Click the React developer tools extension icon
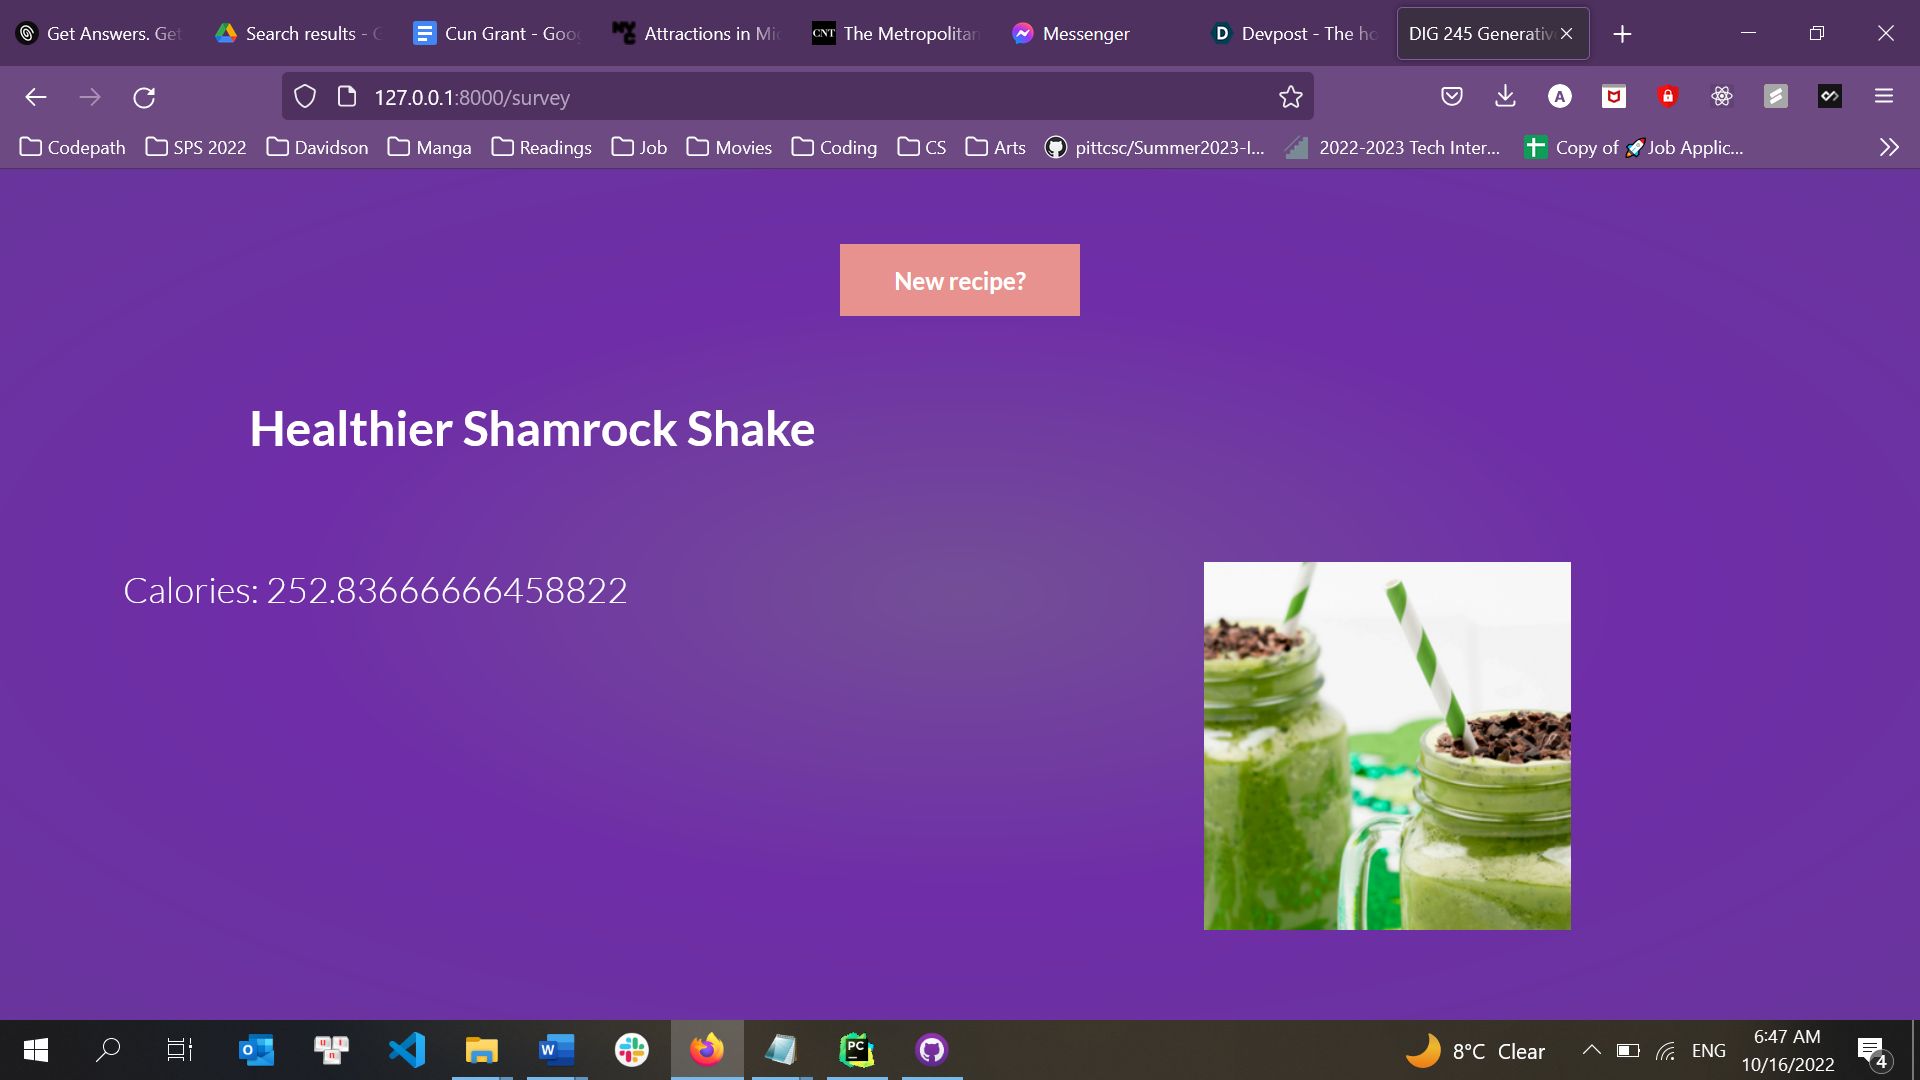1920x1080 pixels. coord(1721,96)
